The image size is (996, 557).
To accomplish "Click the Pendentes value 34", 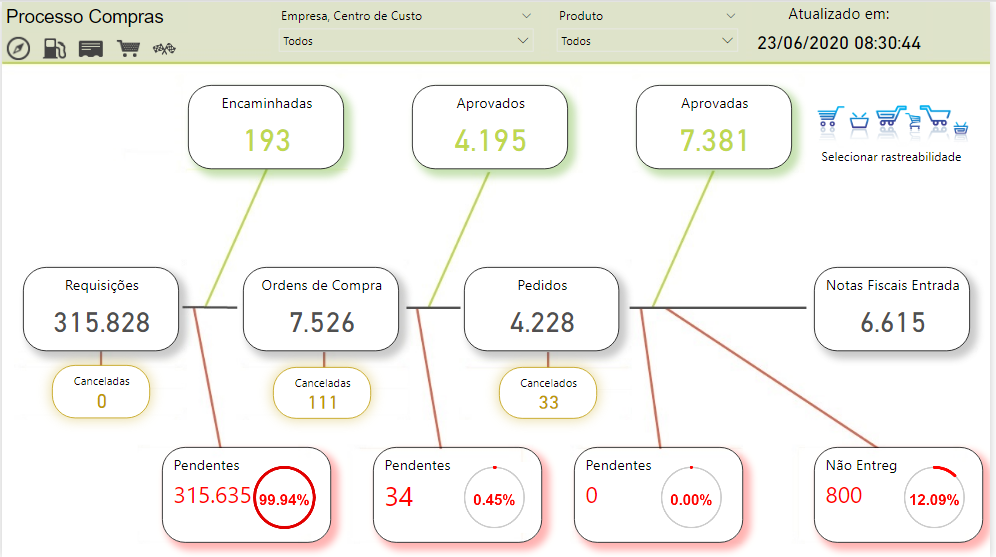I will click(399, 497).
